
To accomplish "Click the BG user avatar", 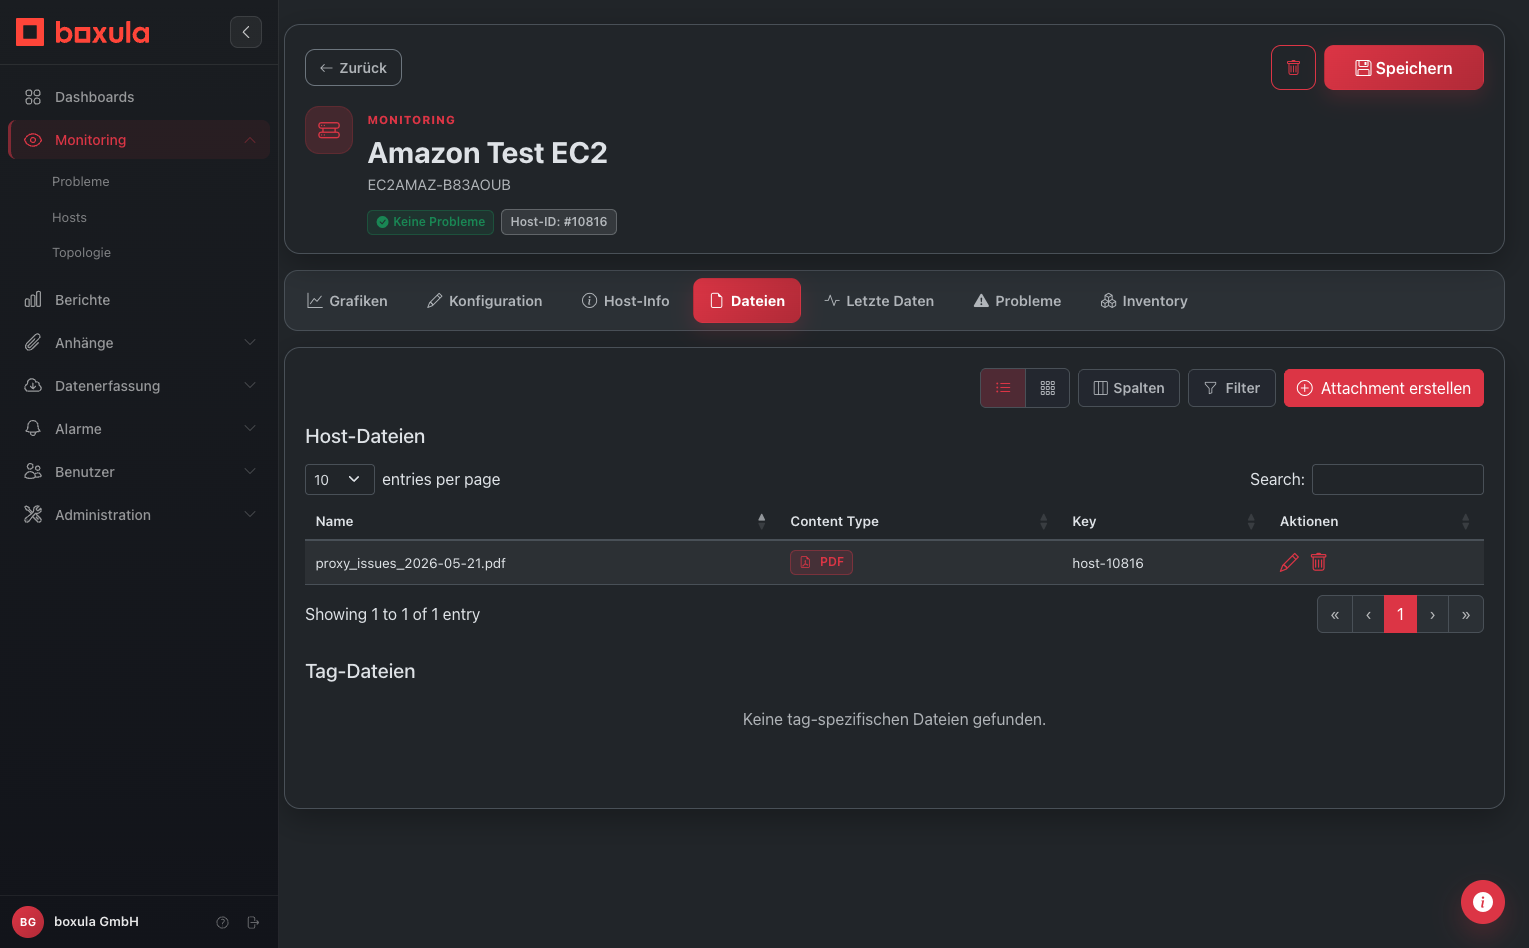I will 28,922.
